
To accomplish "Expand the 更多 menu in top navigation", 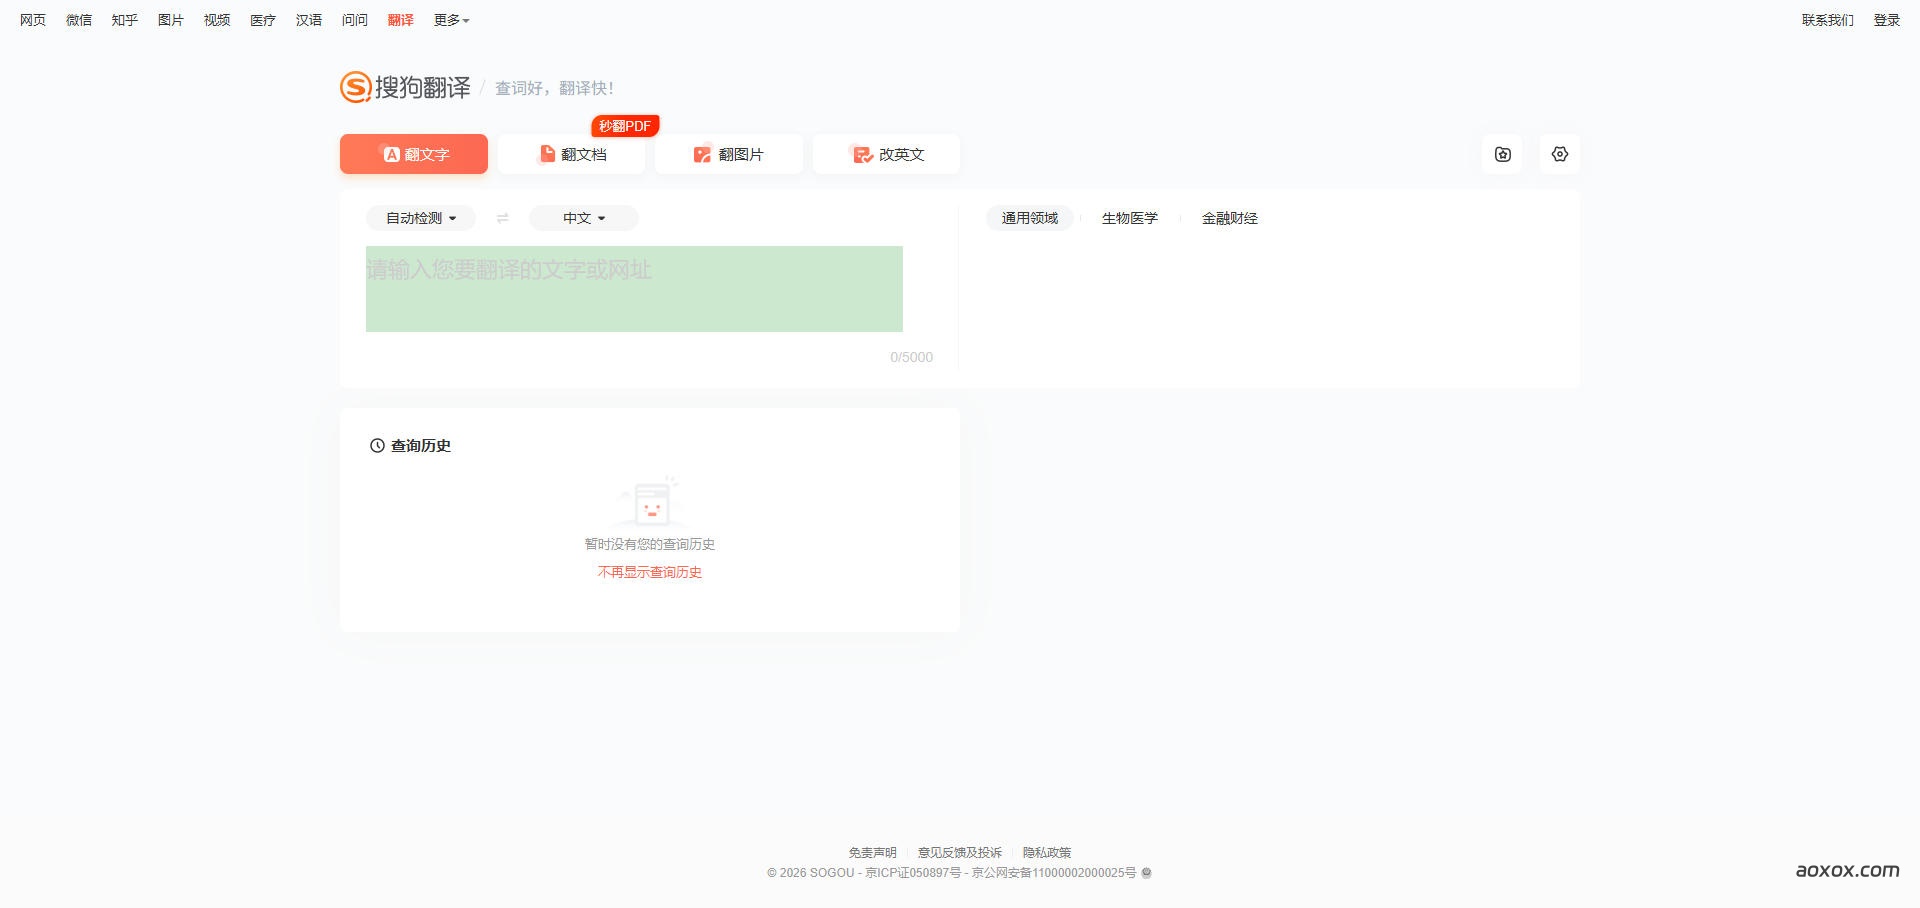I will pos(451,20).
